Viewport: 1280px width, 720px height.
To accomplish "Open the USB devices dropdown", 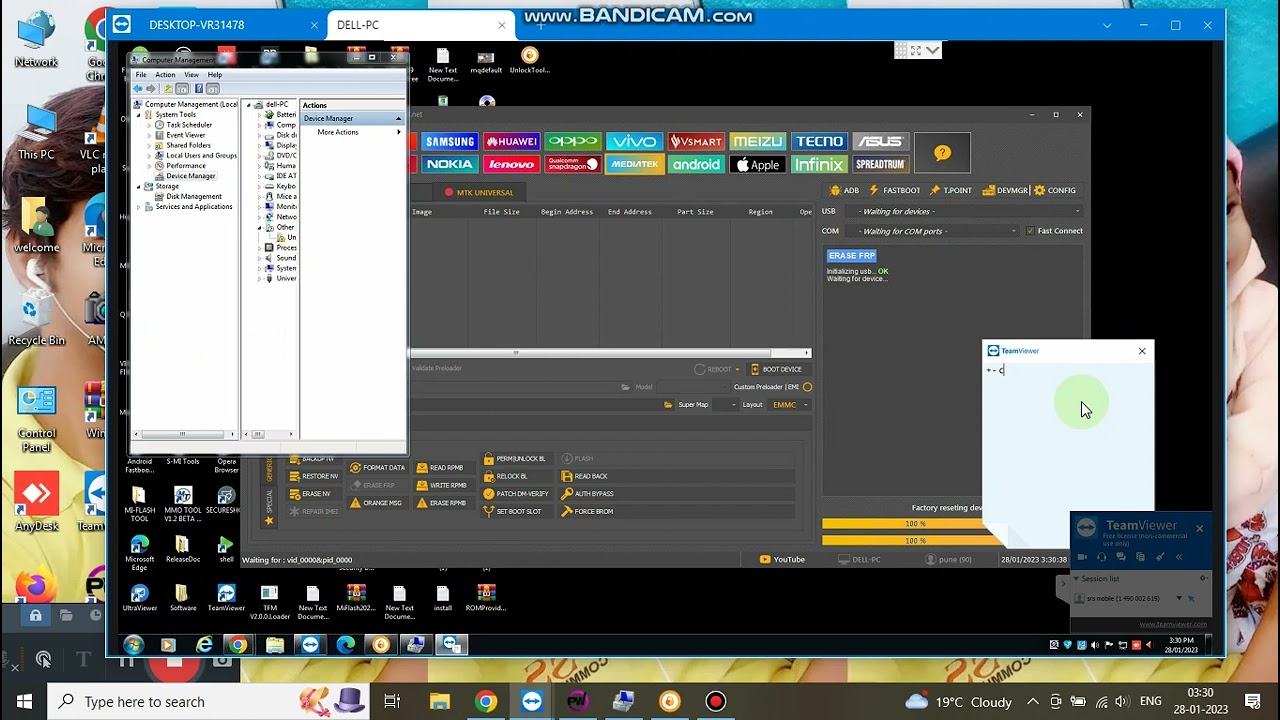I will pos(964,211).
